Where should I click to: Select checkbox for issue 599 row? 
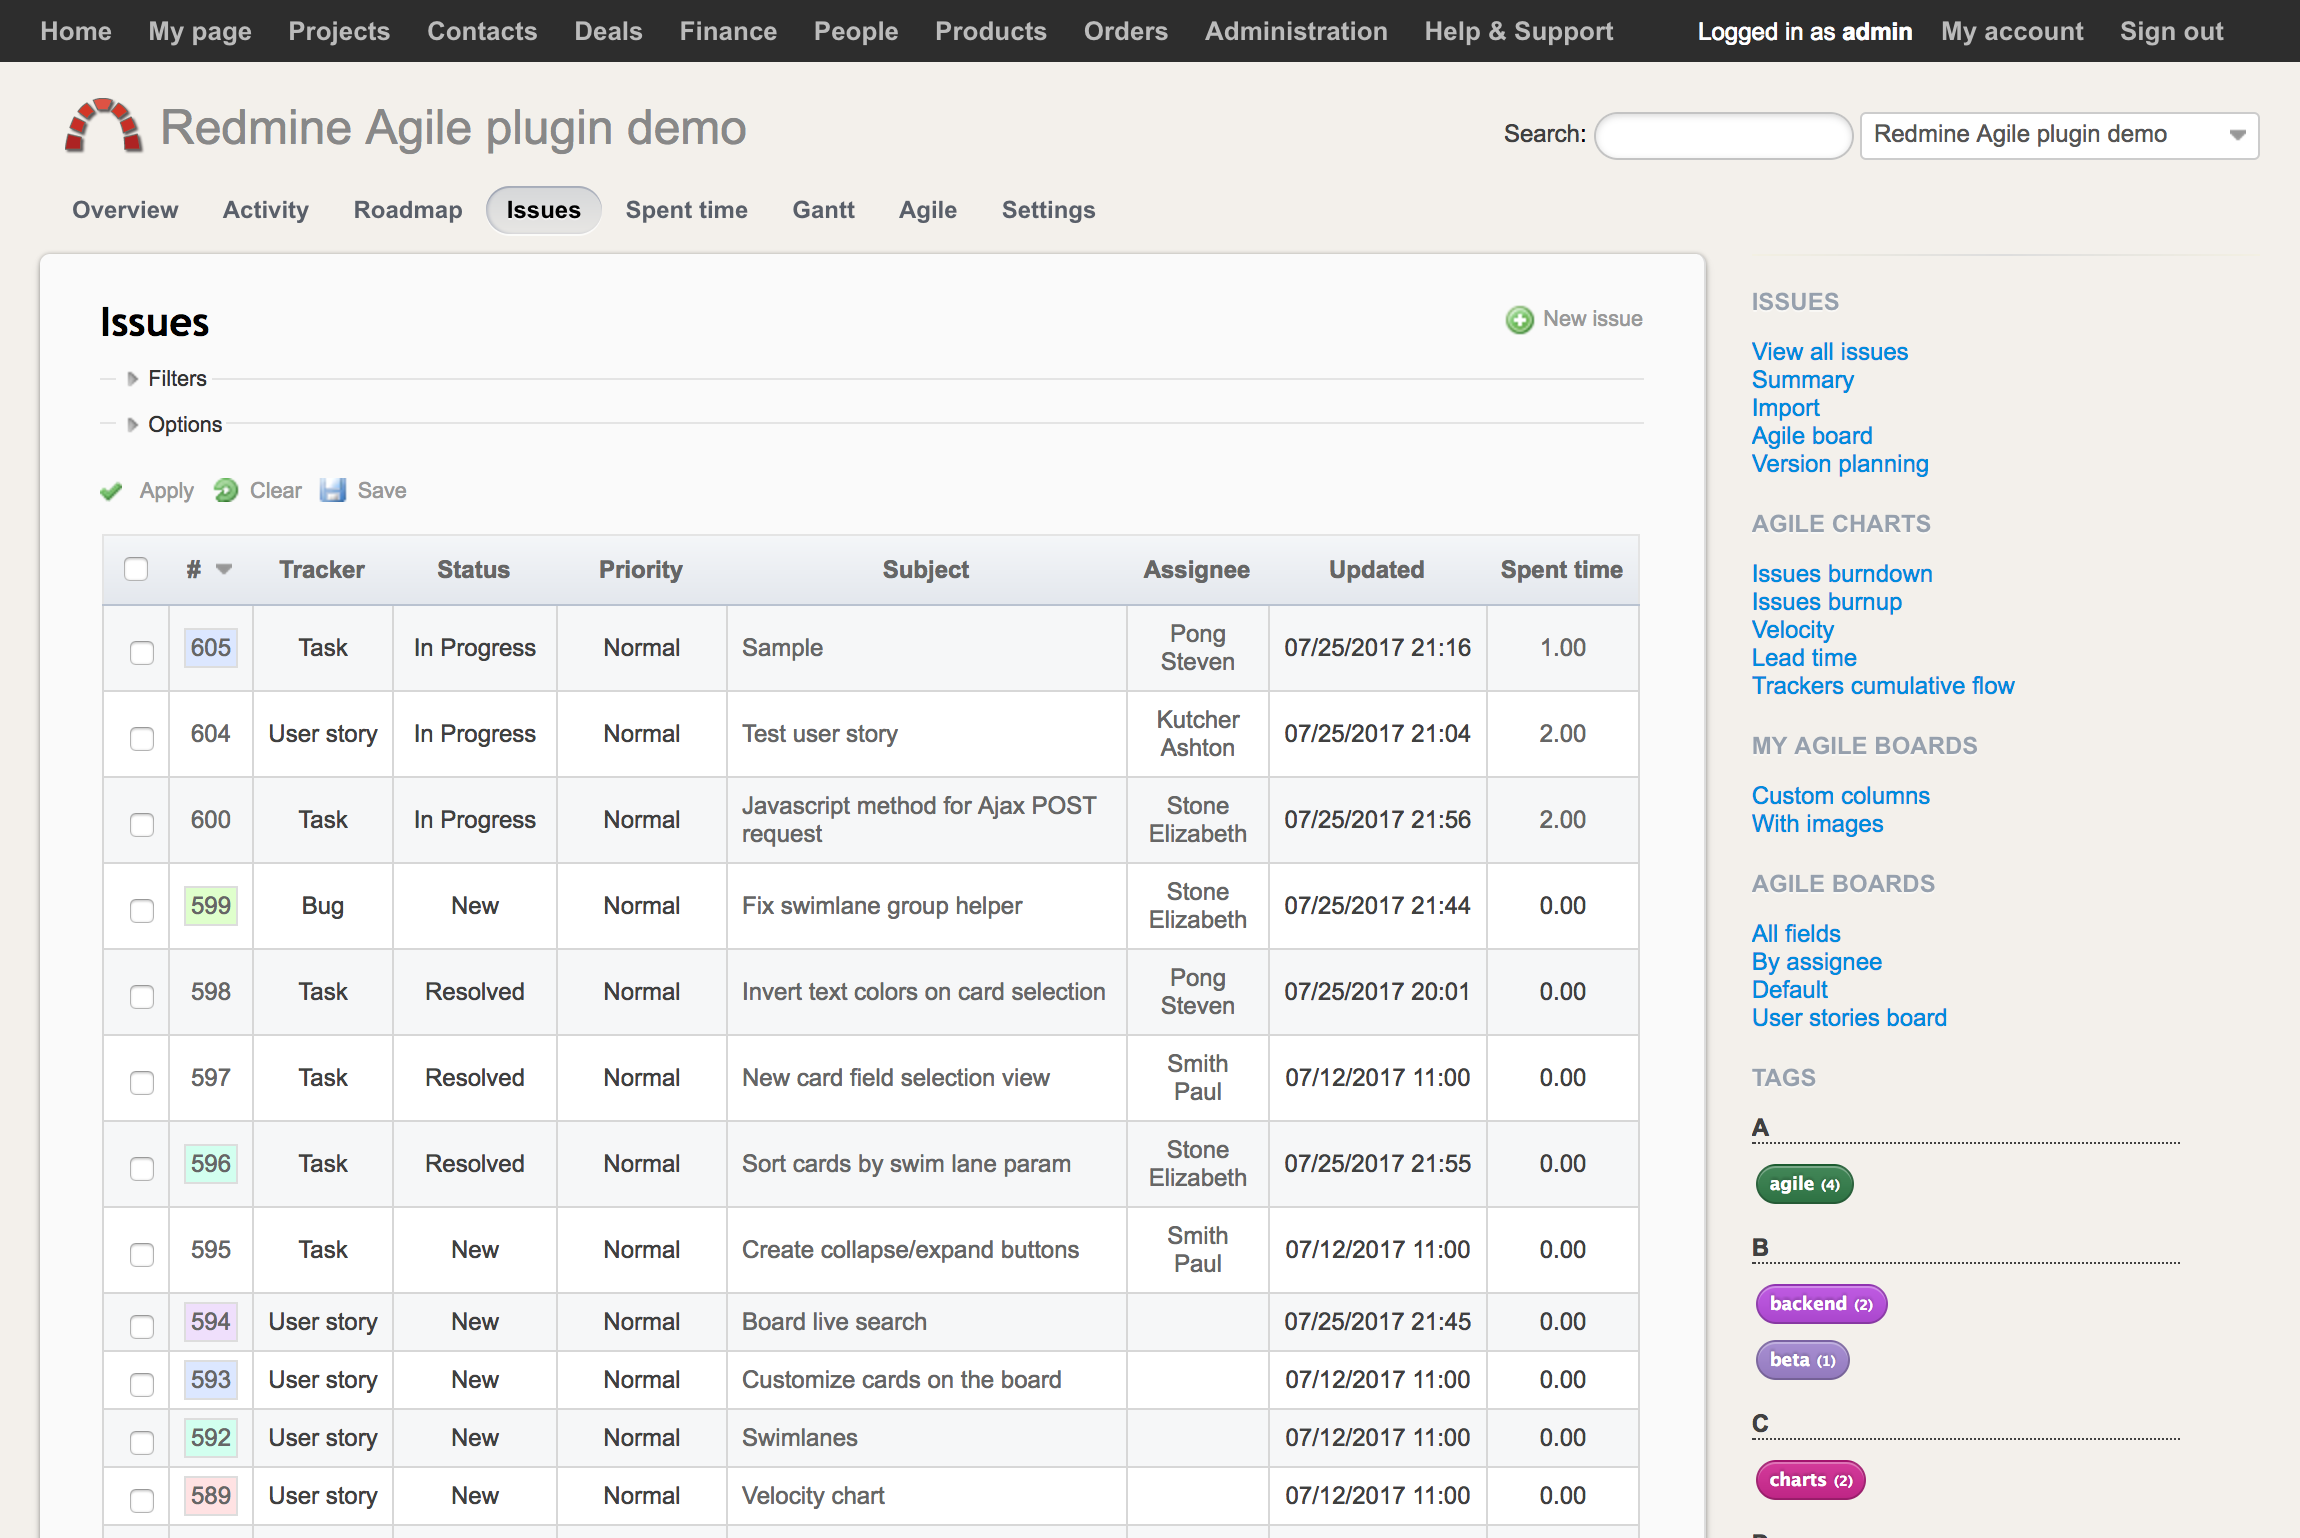point(142,910)
